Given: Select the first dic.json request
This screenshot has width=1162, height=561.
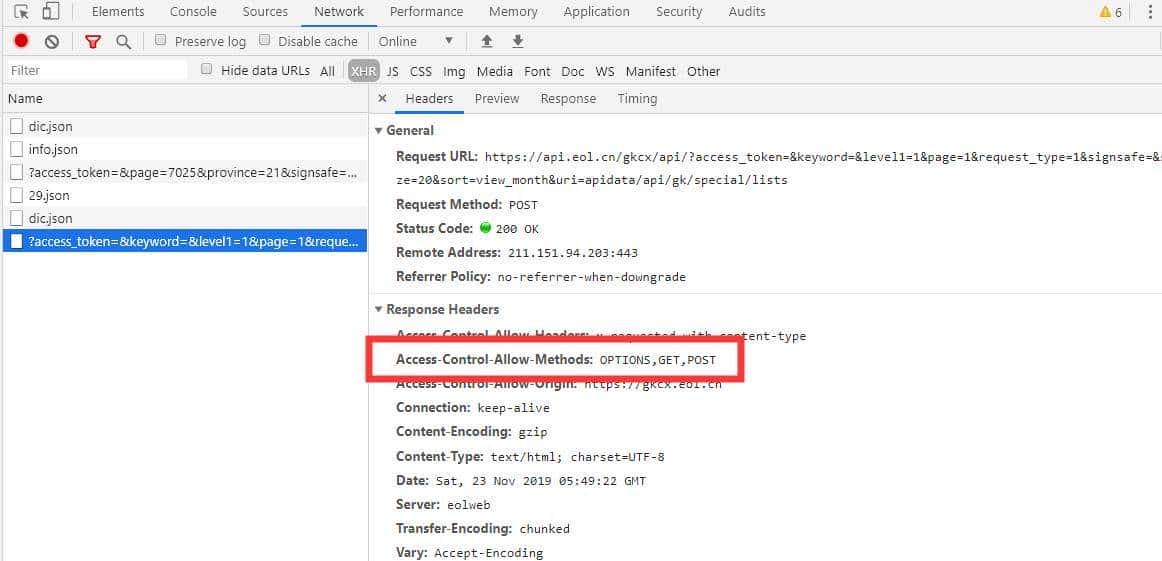Looking at the screenshot, I should click(185, 127).
